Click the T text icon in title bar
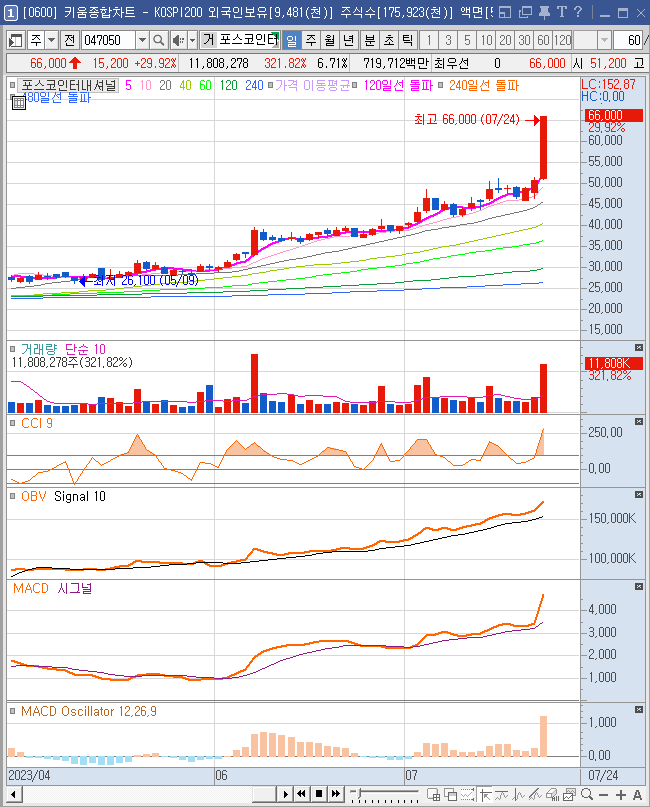The height and width of the screenshot is (807, 650). coord(561,12)
